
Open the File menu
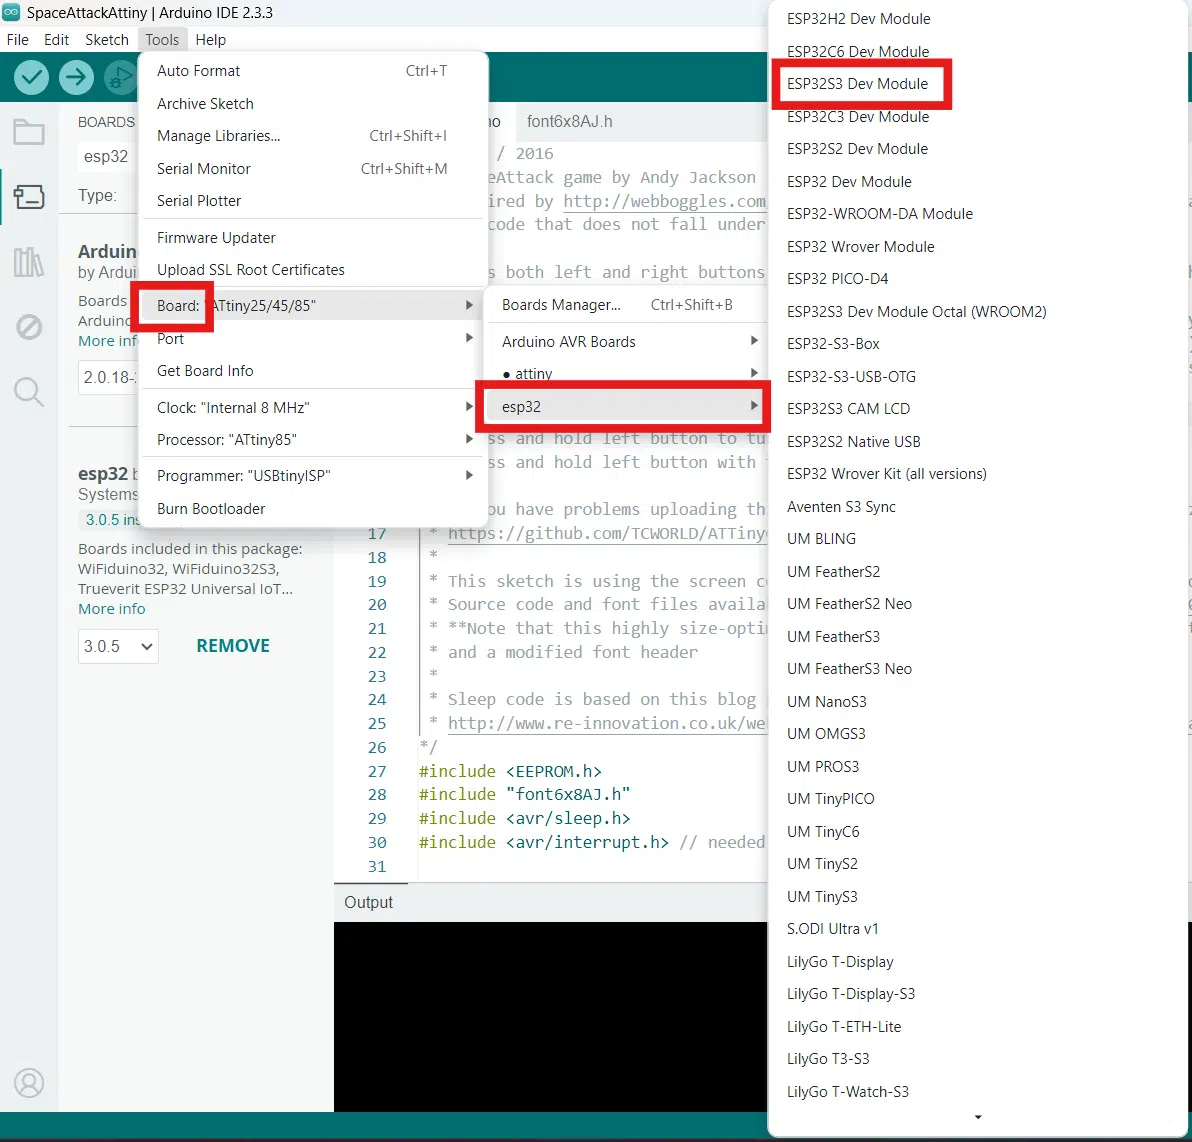coord(17,40)
